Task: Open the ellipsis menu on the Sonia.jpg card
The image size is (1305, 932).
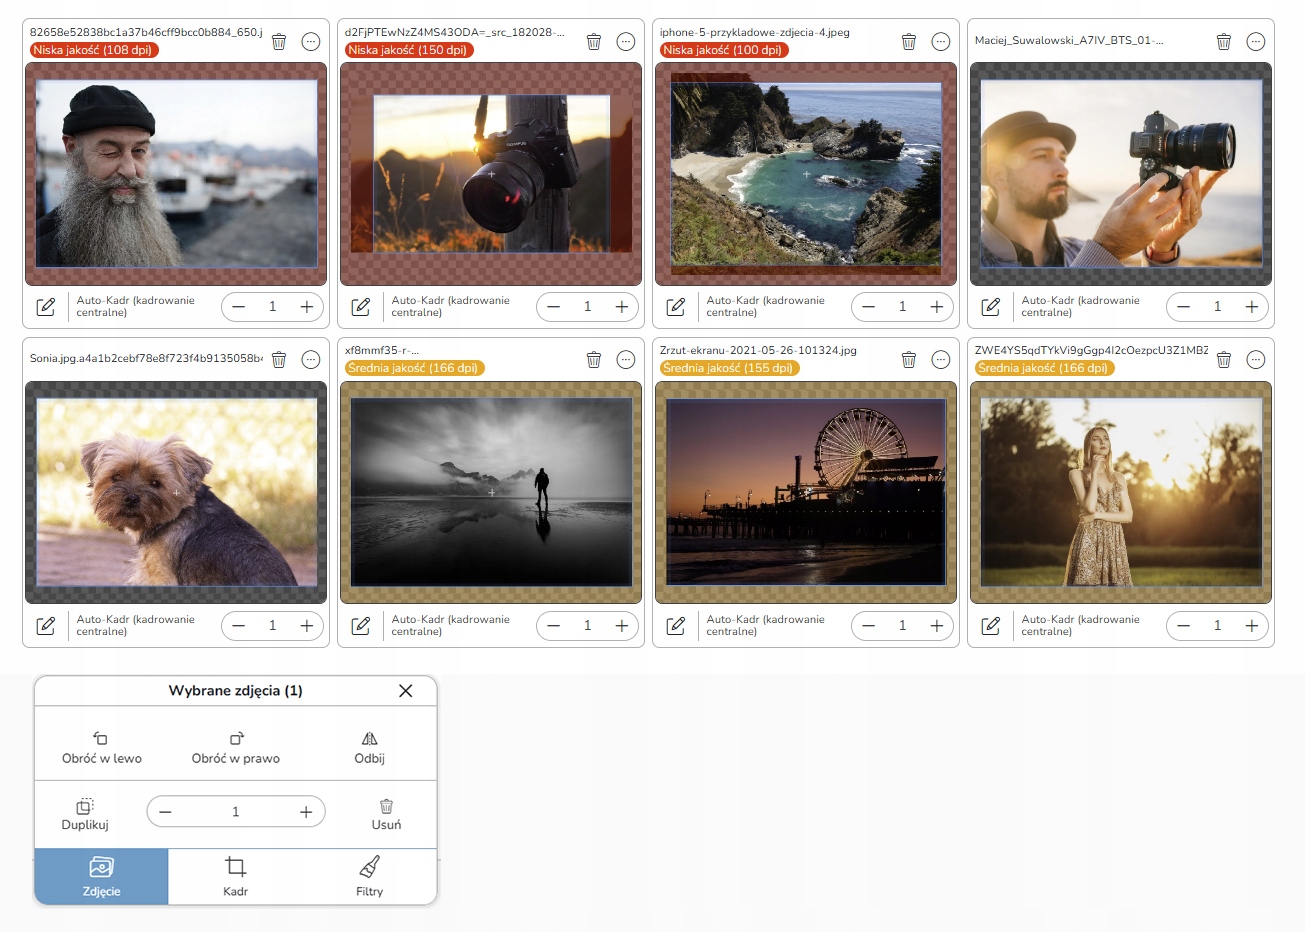Action: click(311, 359)
